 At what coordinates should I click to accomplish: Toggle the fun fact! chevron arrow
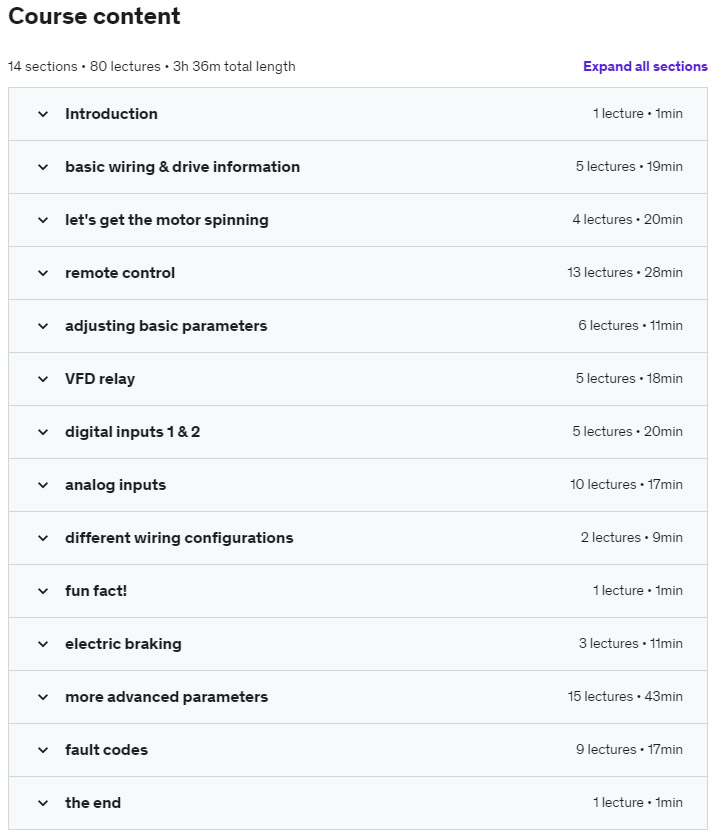[x=43, y=591]
